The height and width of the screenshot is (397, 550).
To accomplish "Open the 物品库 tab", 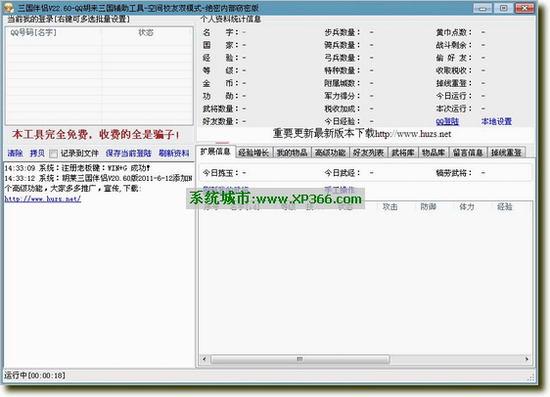I will tap(434, 153).
